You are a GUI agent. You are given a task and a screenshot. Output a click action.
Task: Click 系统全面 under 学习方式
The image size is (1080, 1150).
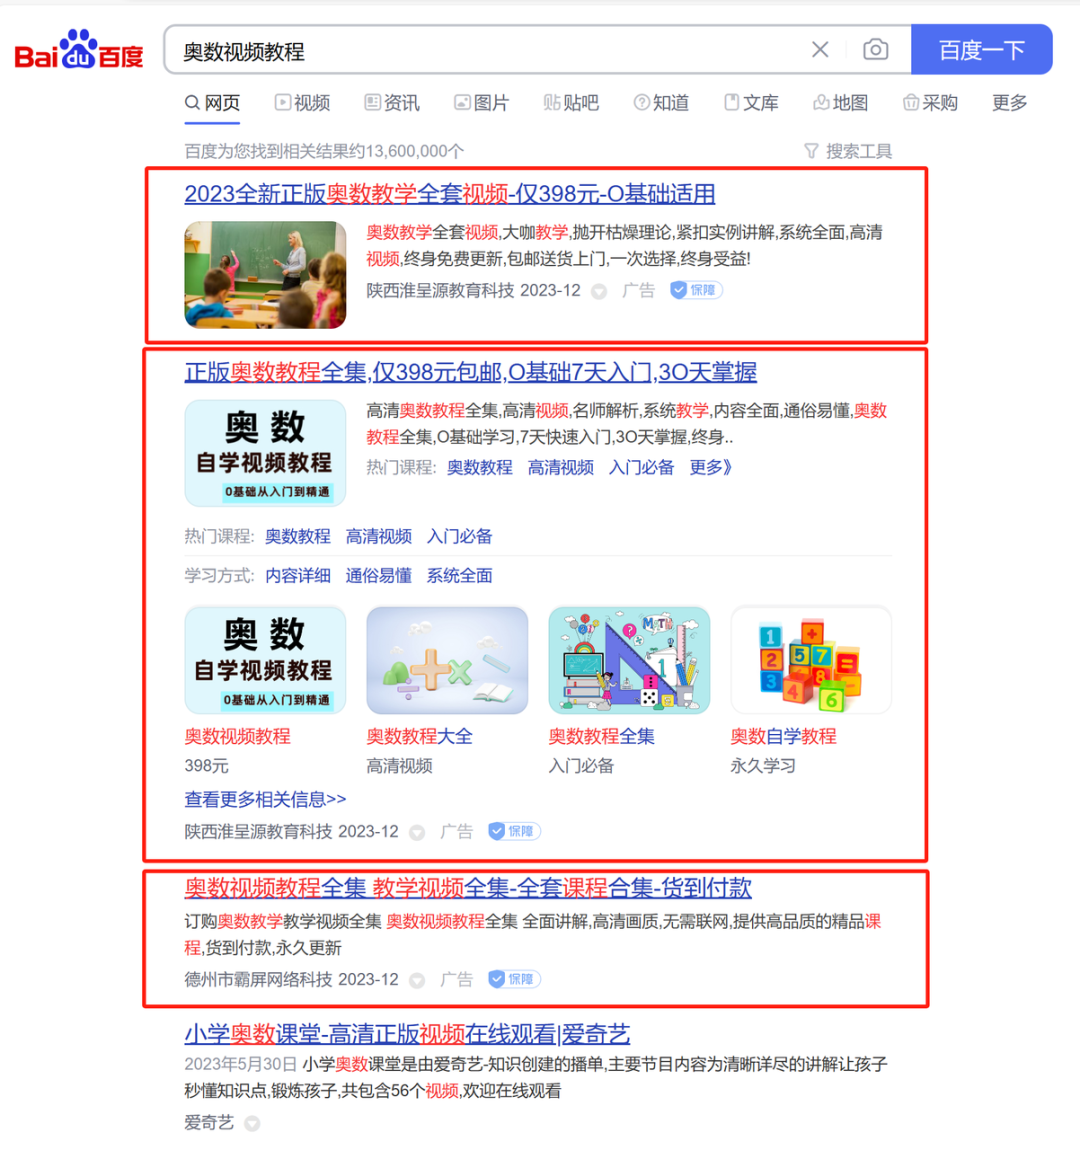(460, 576)
